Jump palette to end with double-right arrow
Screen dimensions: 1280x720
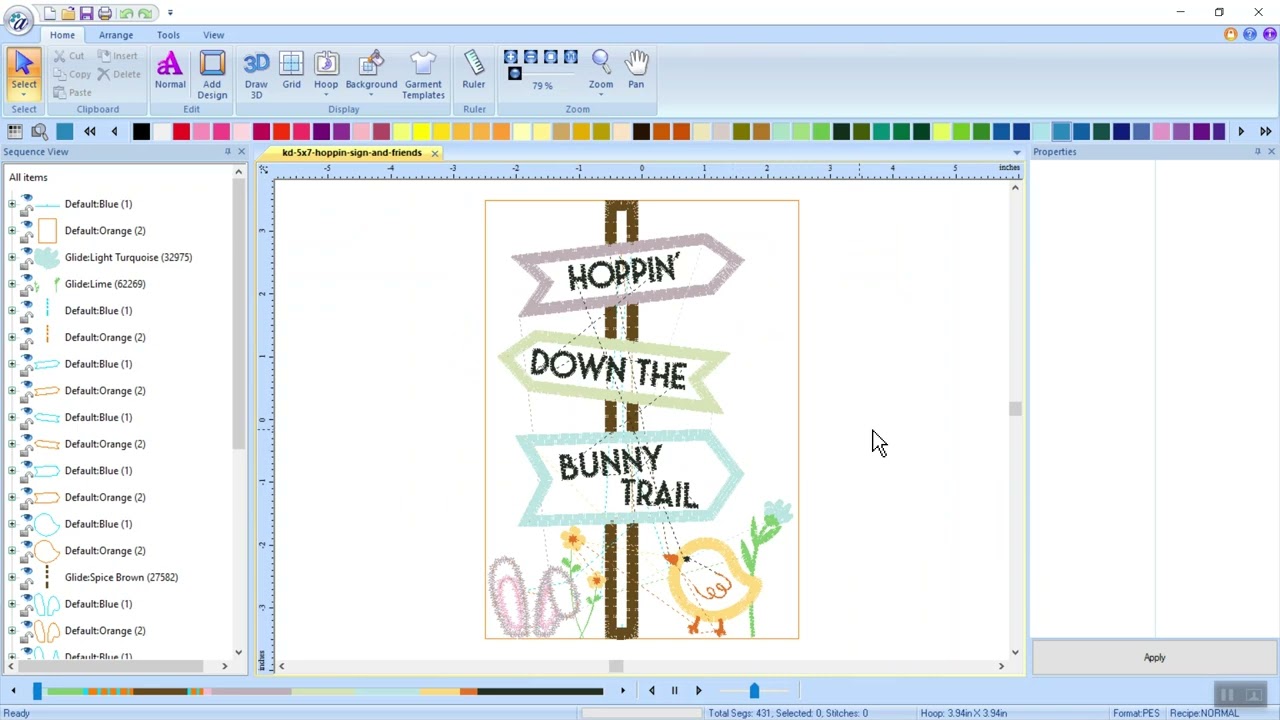click(x=1265, y=131)
